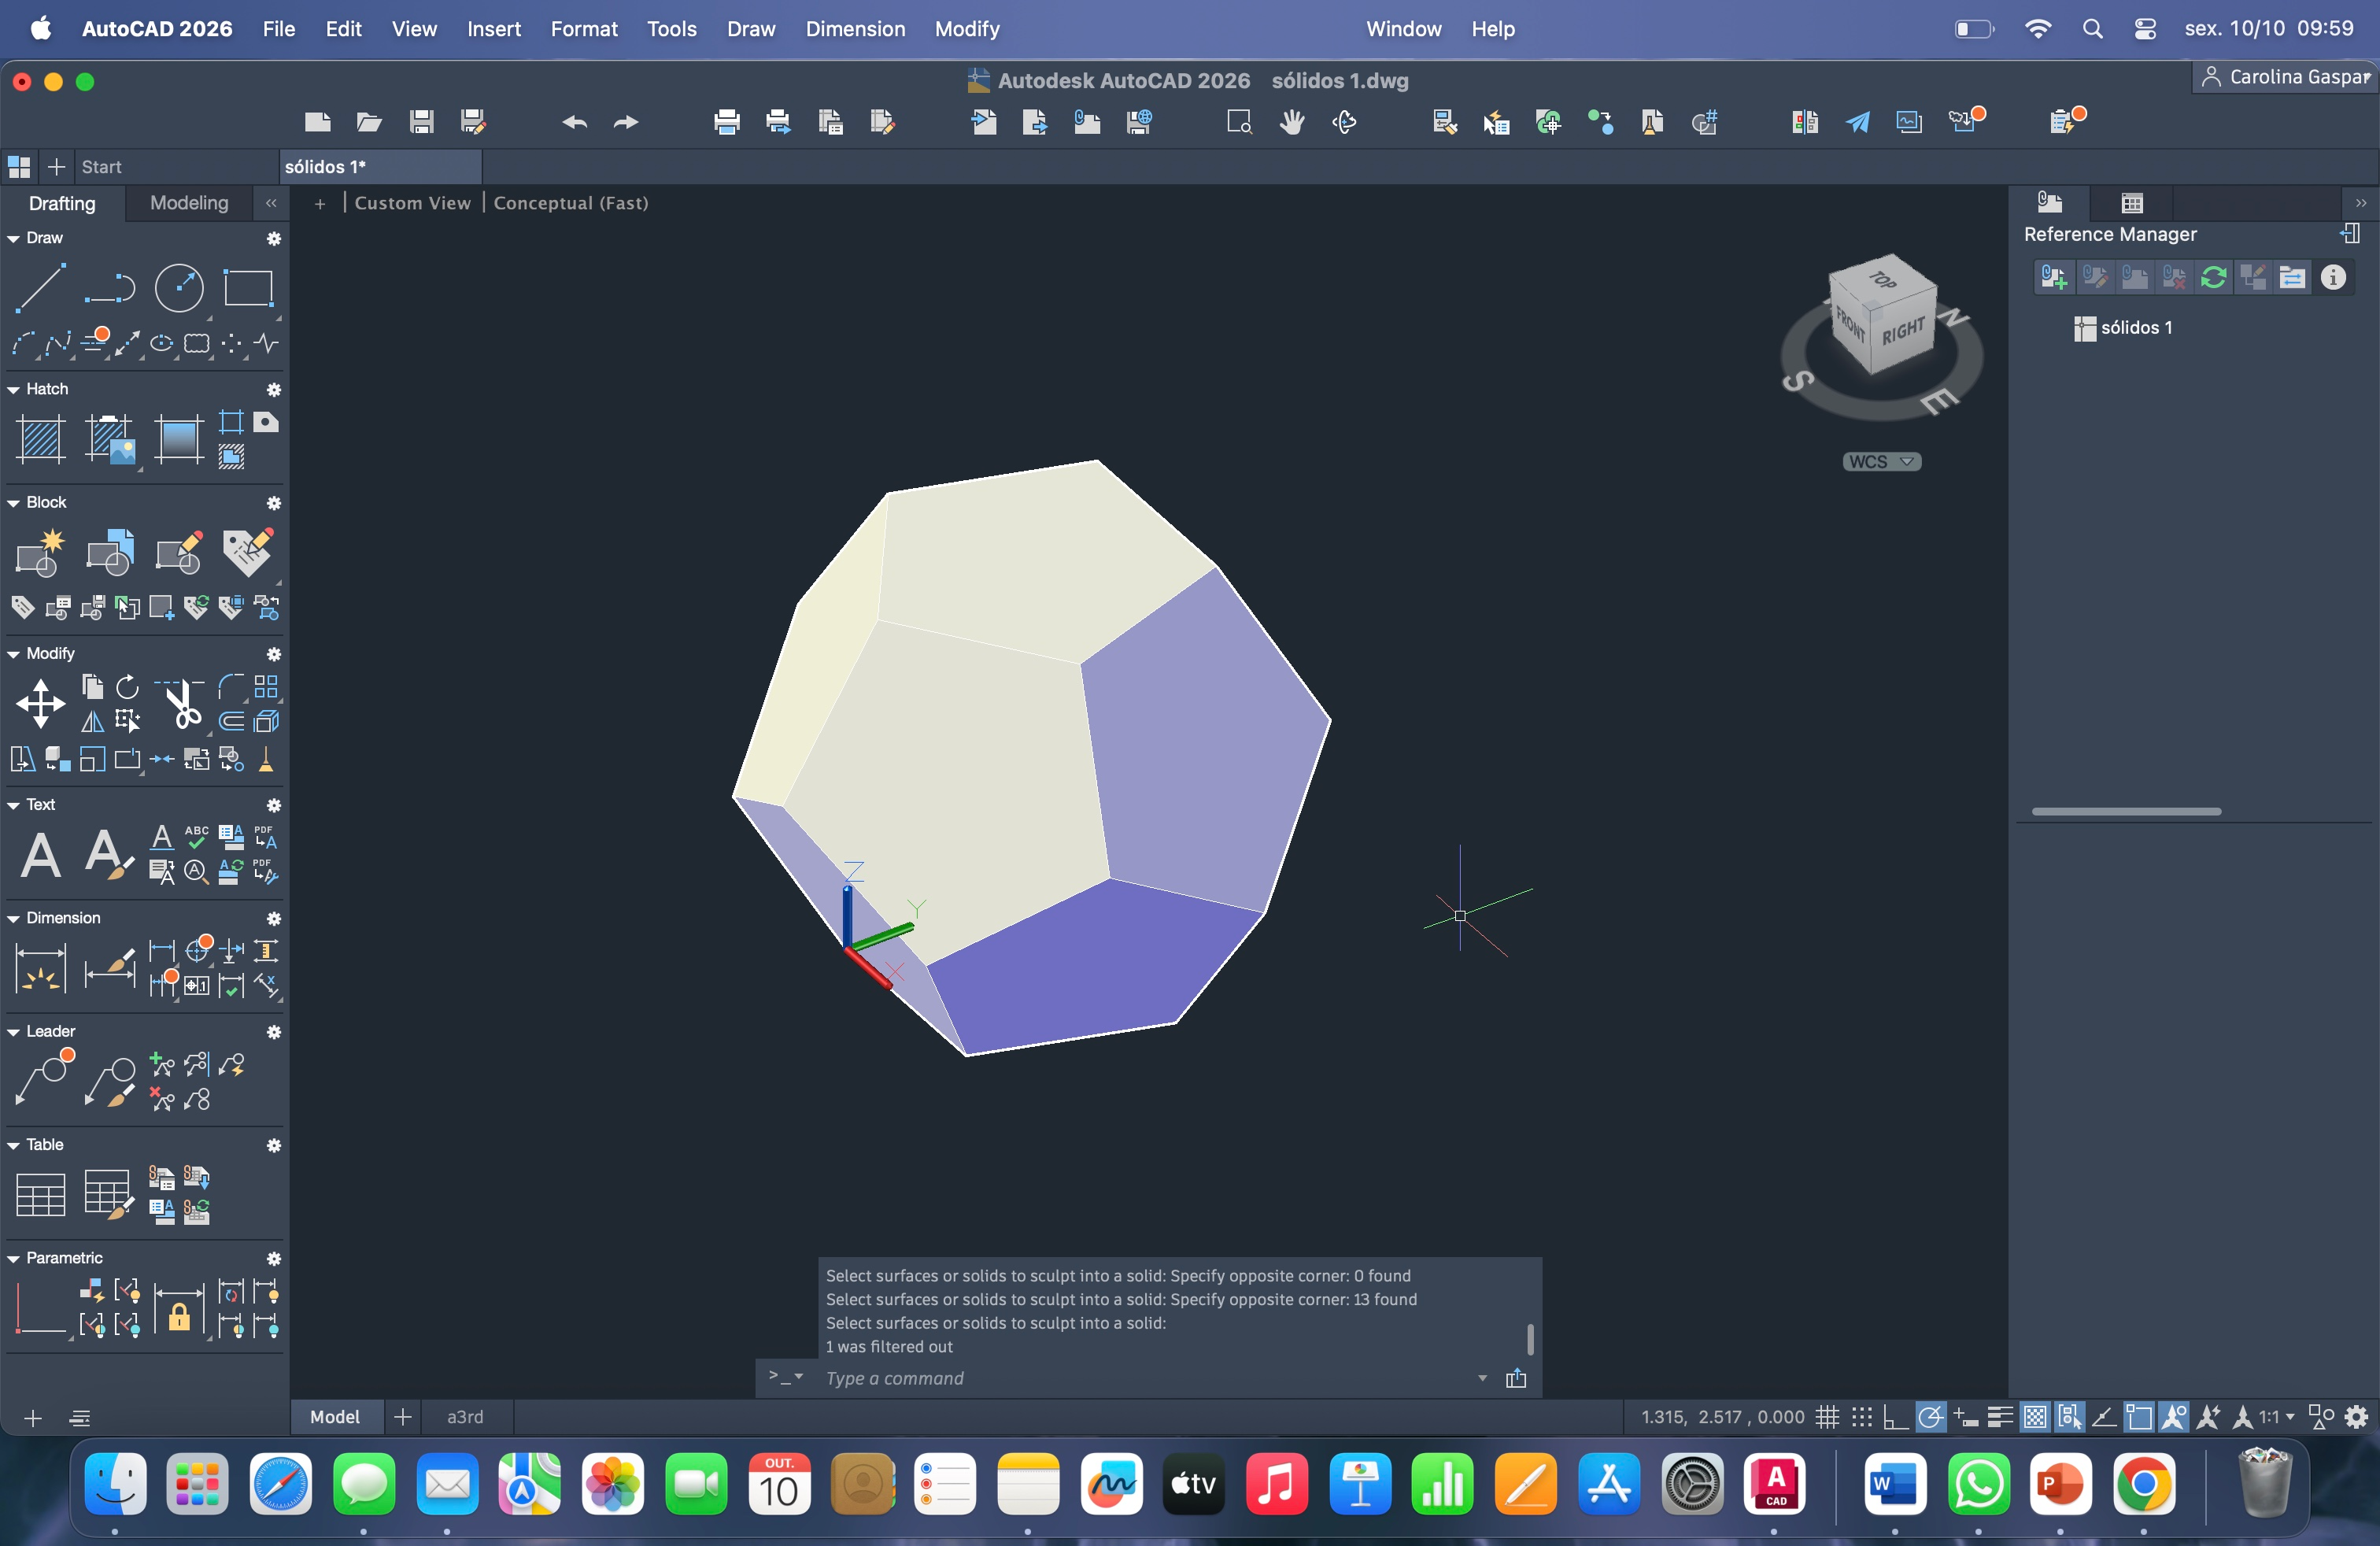Open the 1:1 annotation scale dropdown
This screenshot has width=2380, height=1546.
[x=2277, y=1417]
